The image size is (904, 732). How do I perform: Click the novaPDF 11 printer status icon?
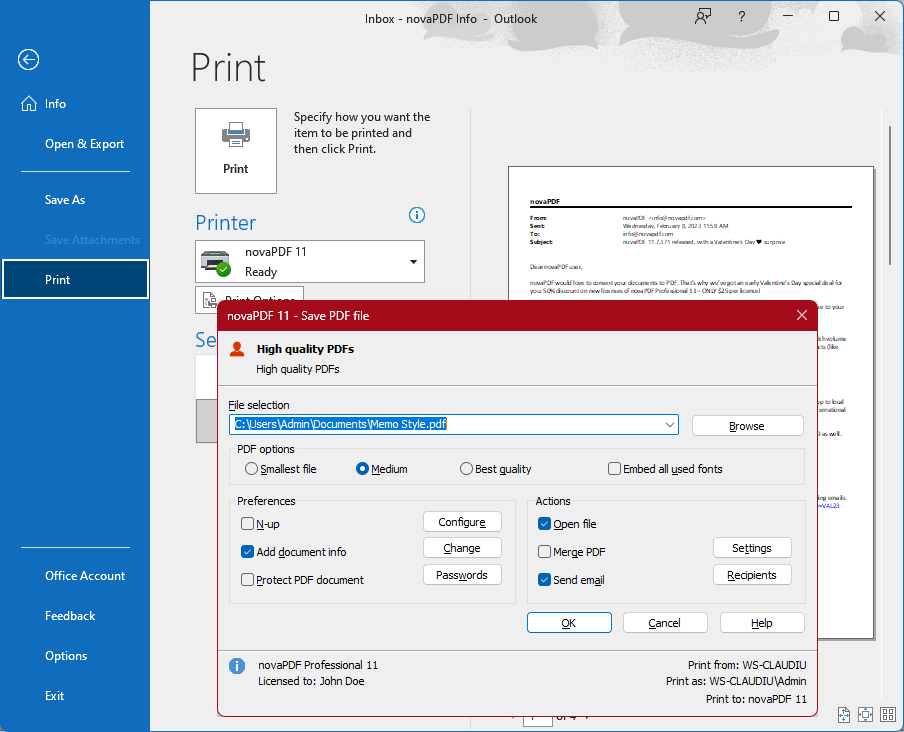point(216,262)
